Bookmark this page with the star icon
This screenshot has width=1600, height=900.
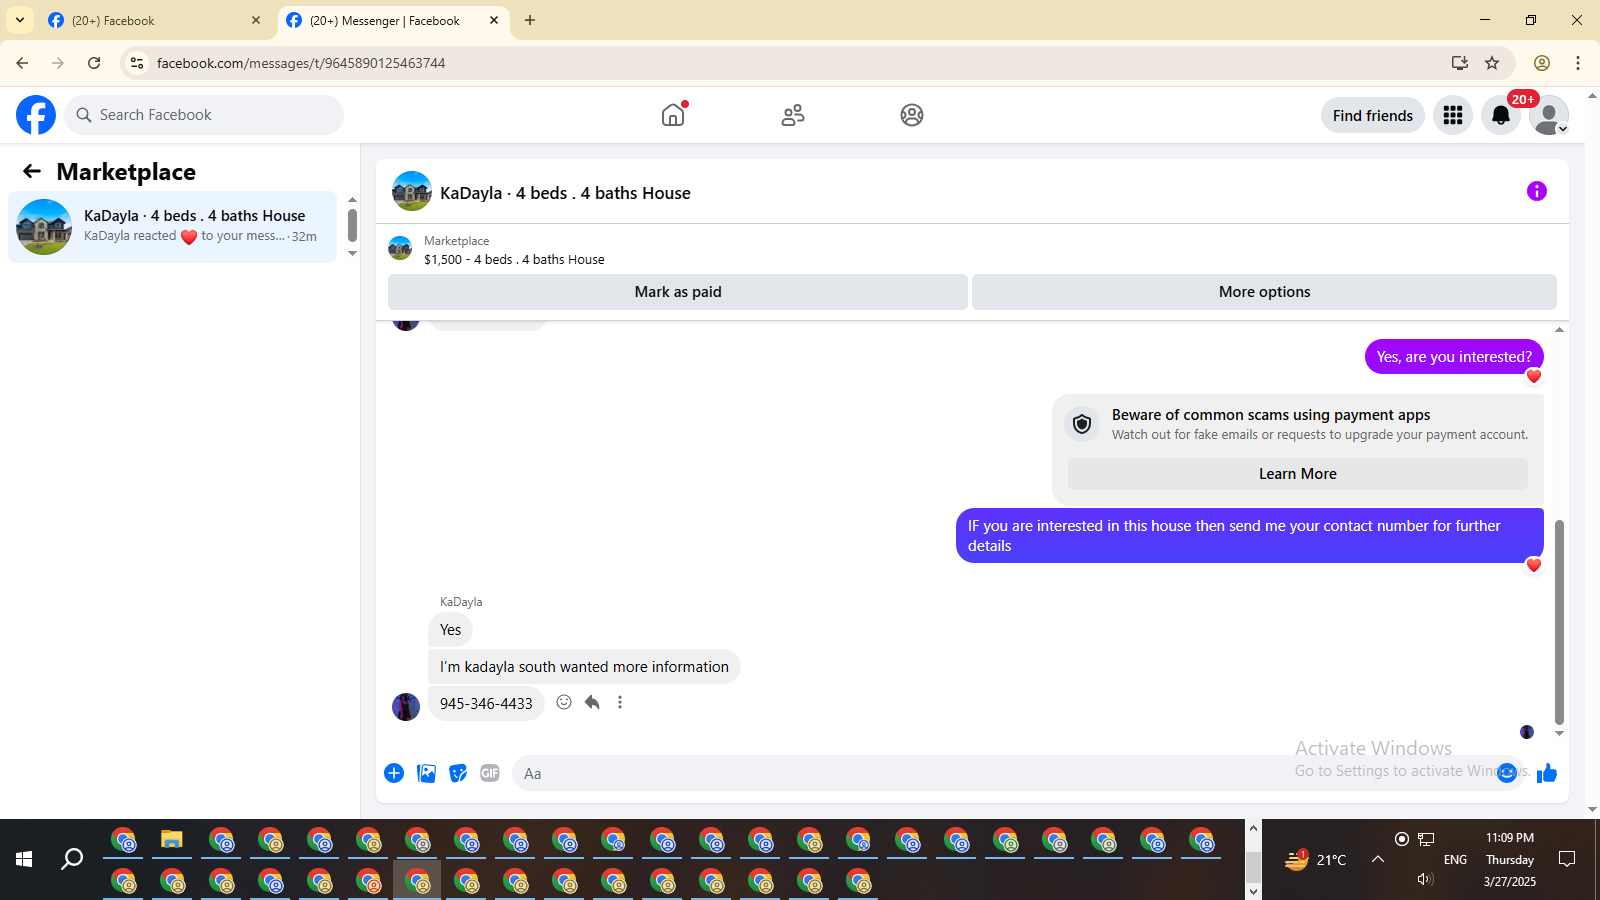point(1492,63)
